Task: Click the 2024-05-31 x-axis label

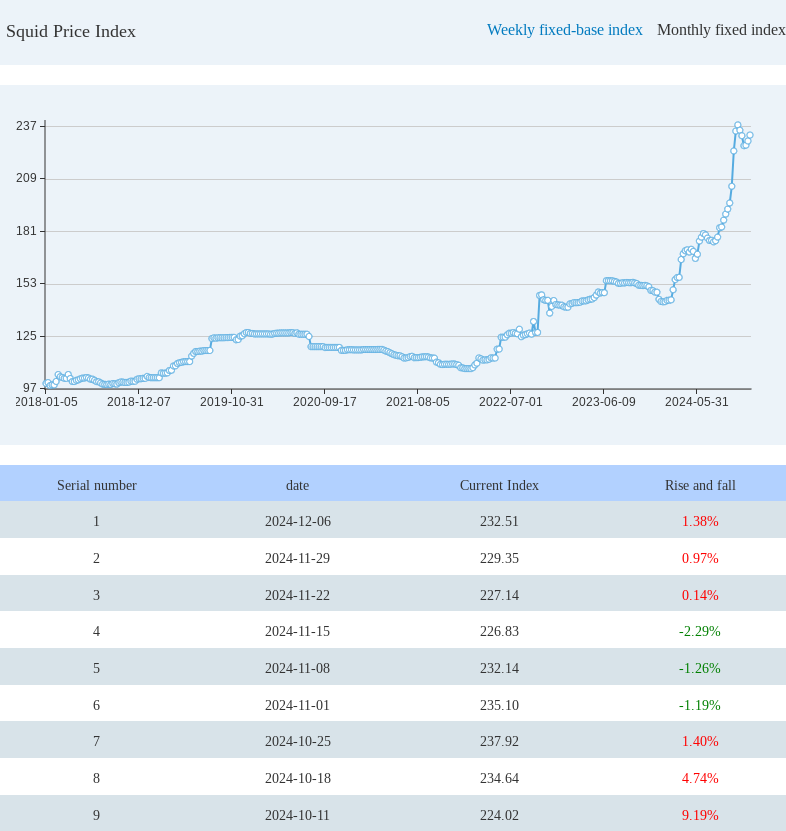Action: tap(697, 402)
